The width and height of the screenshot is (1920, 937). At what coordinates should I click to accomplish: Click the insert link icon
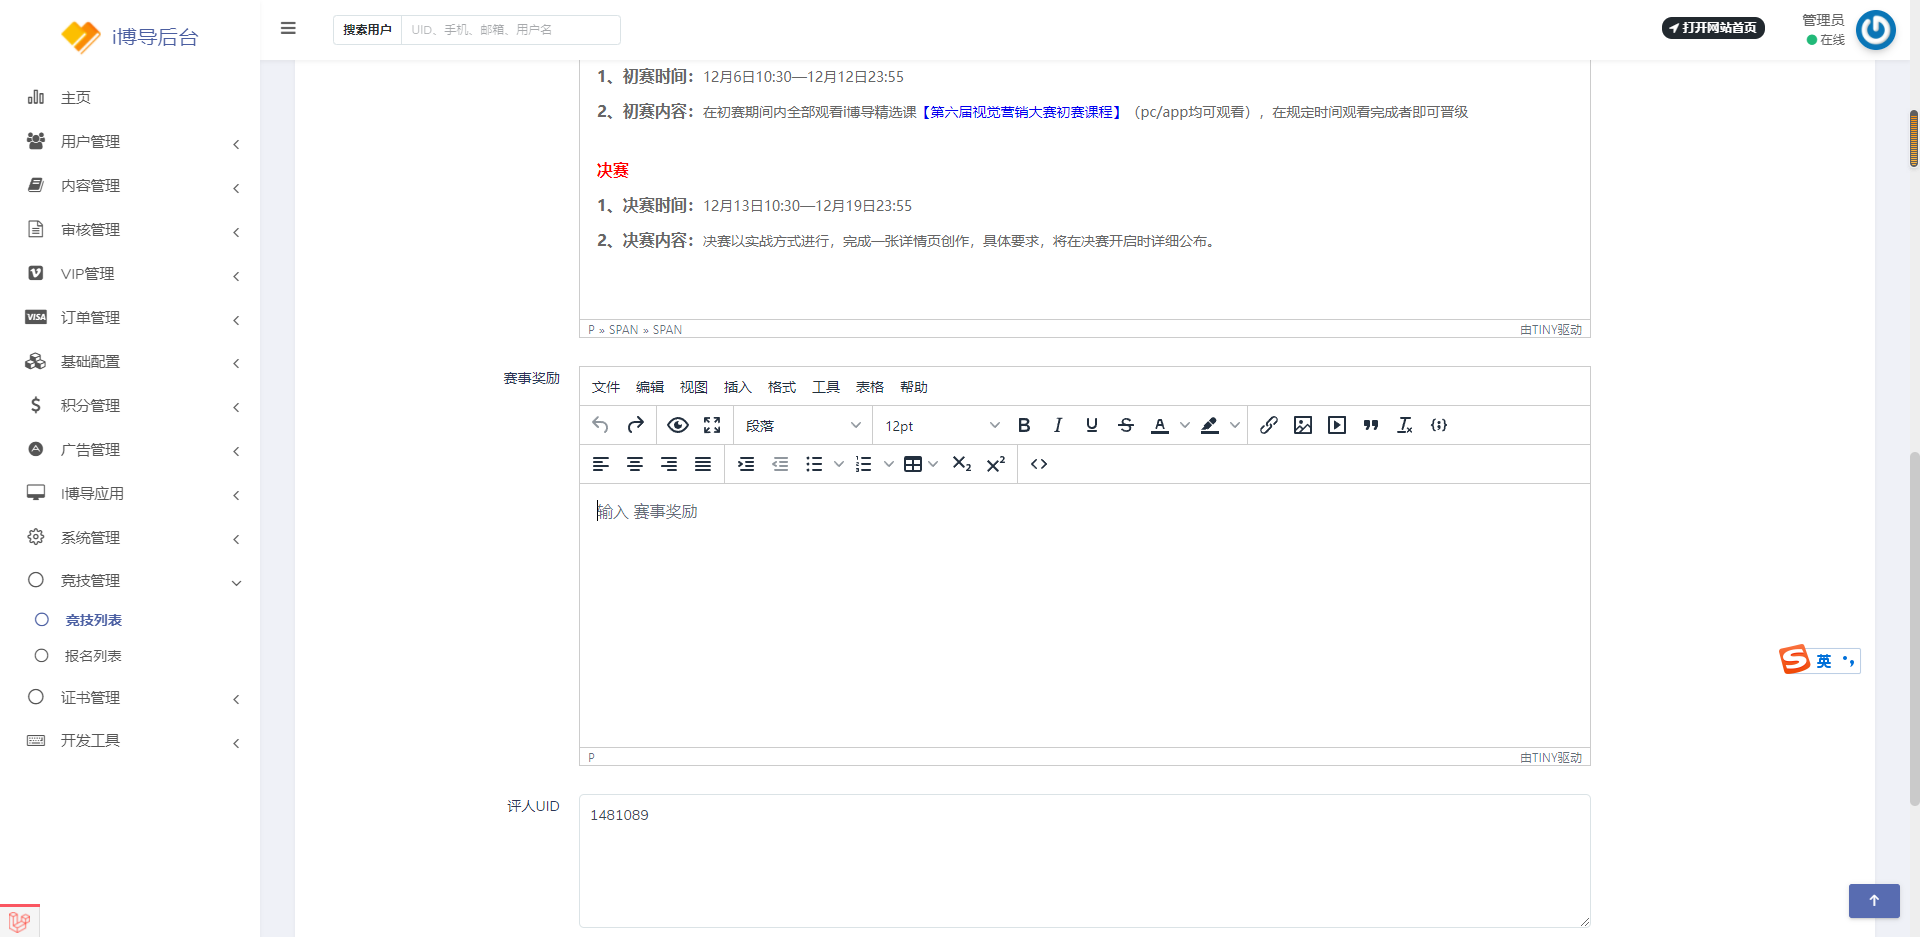click(1269, 425)
